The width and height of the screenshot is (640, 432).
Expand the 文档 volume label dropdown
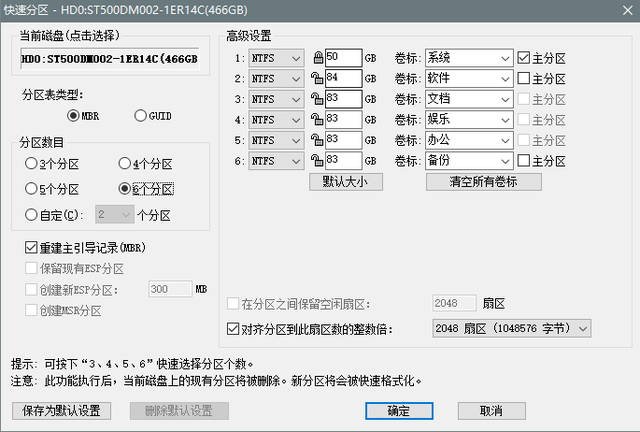tap(505, 100)
